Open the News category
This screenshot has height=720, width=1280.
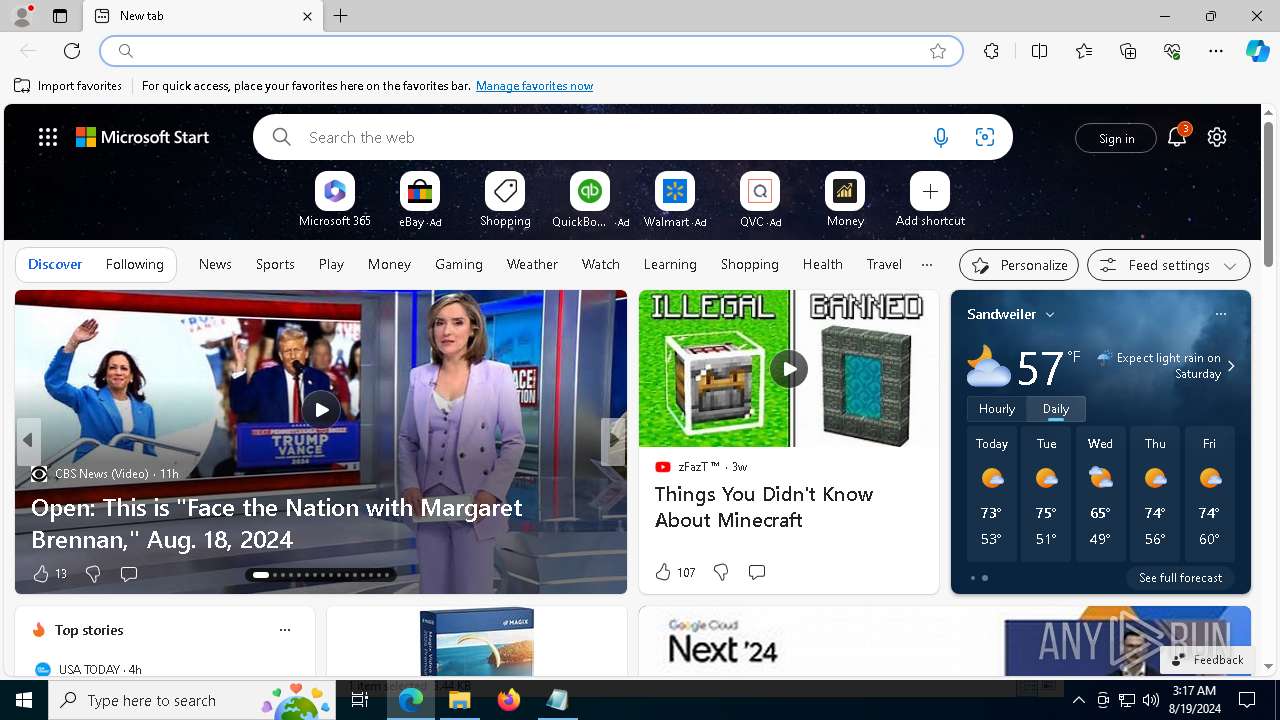[x=215, y=264]
